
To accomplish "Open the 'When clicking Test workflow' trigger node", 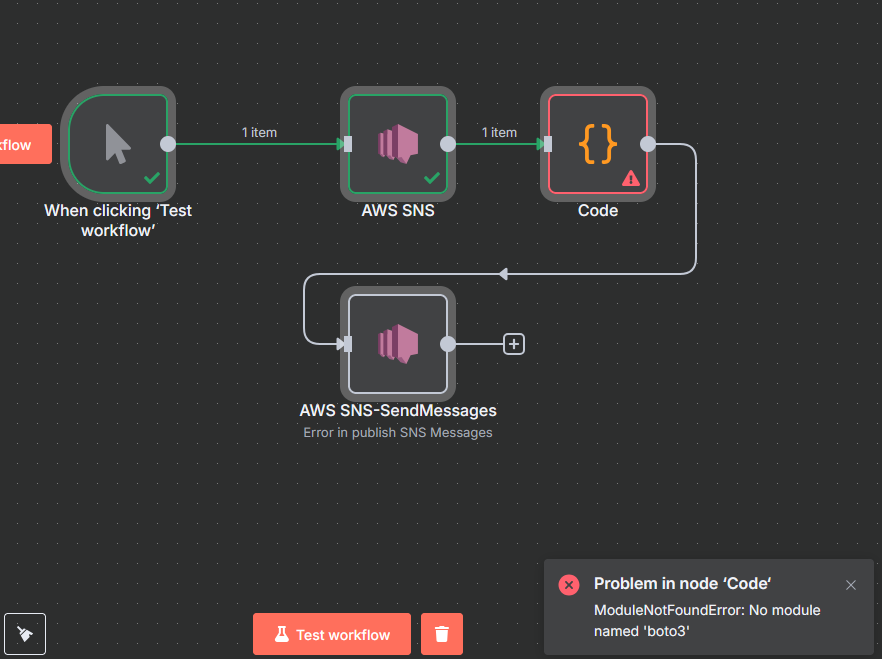I will pyautogui.click(x=118, y=144).
